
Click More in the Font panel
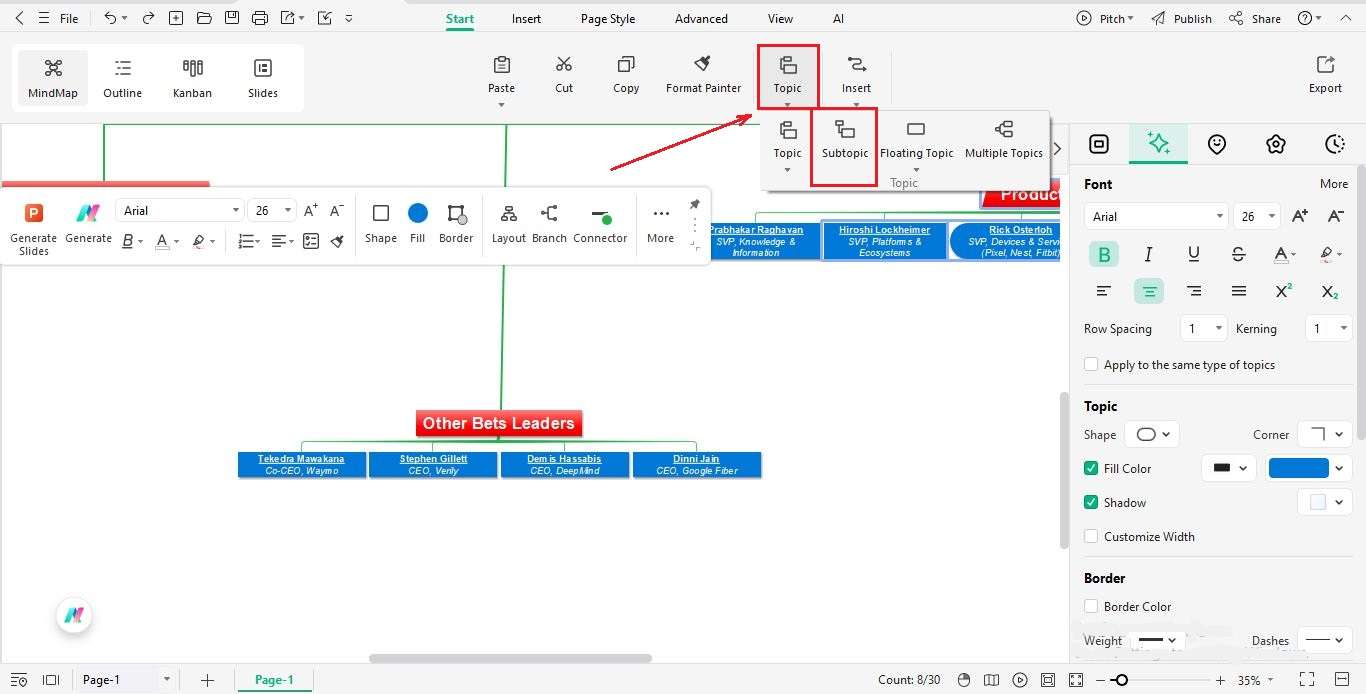pyautogui.click(x=1334, y=184)
